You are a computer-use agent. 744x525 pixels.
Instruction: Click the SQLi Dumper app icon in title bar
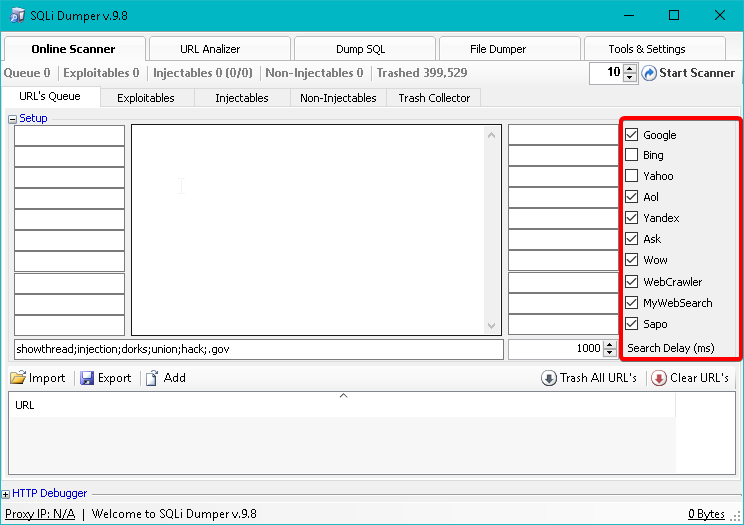18,15
